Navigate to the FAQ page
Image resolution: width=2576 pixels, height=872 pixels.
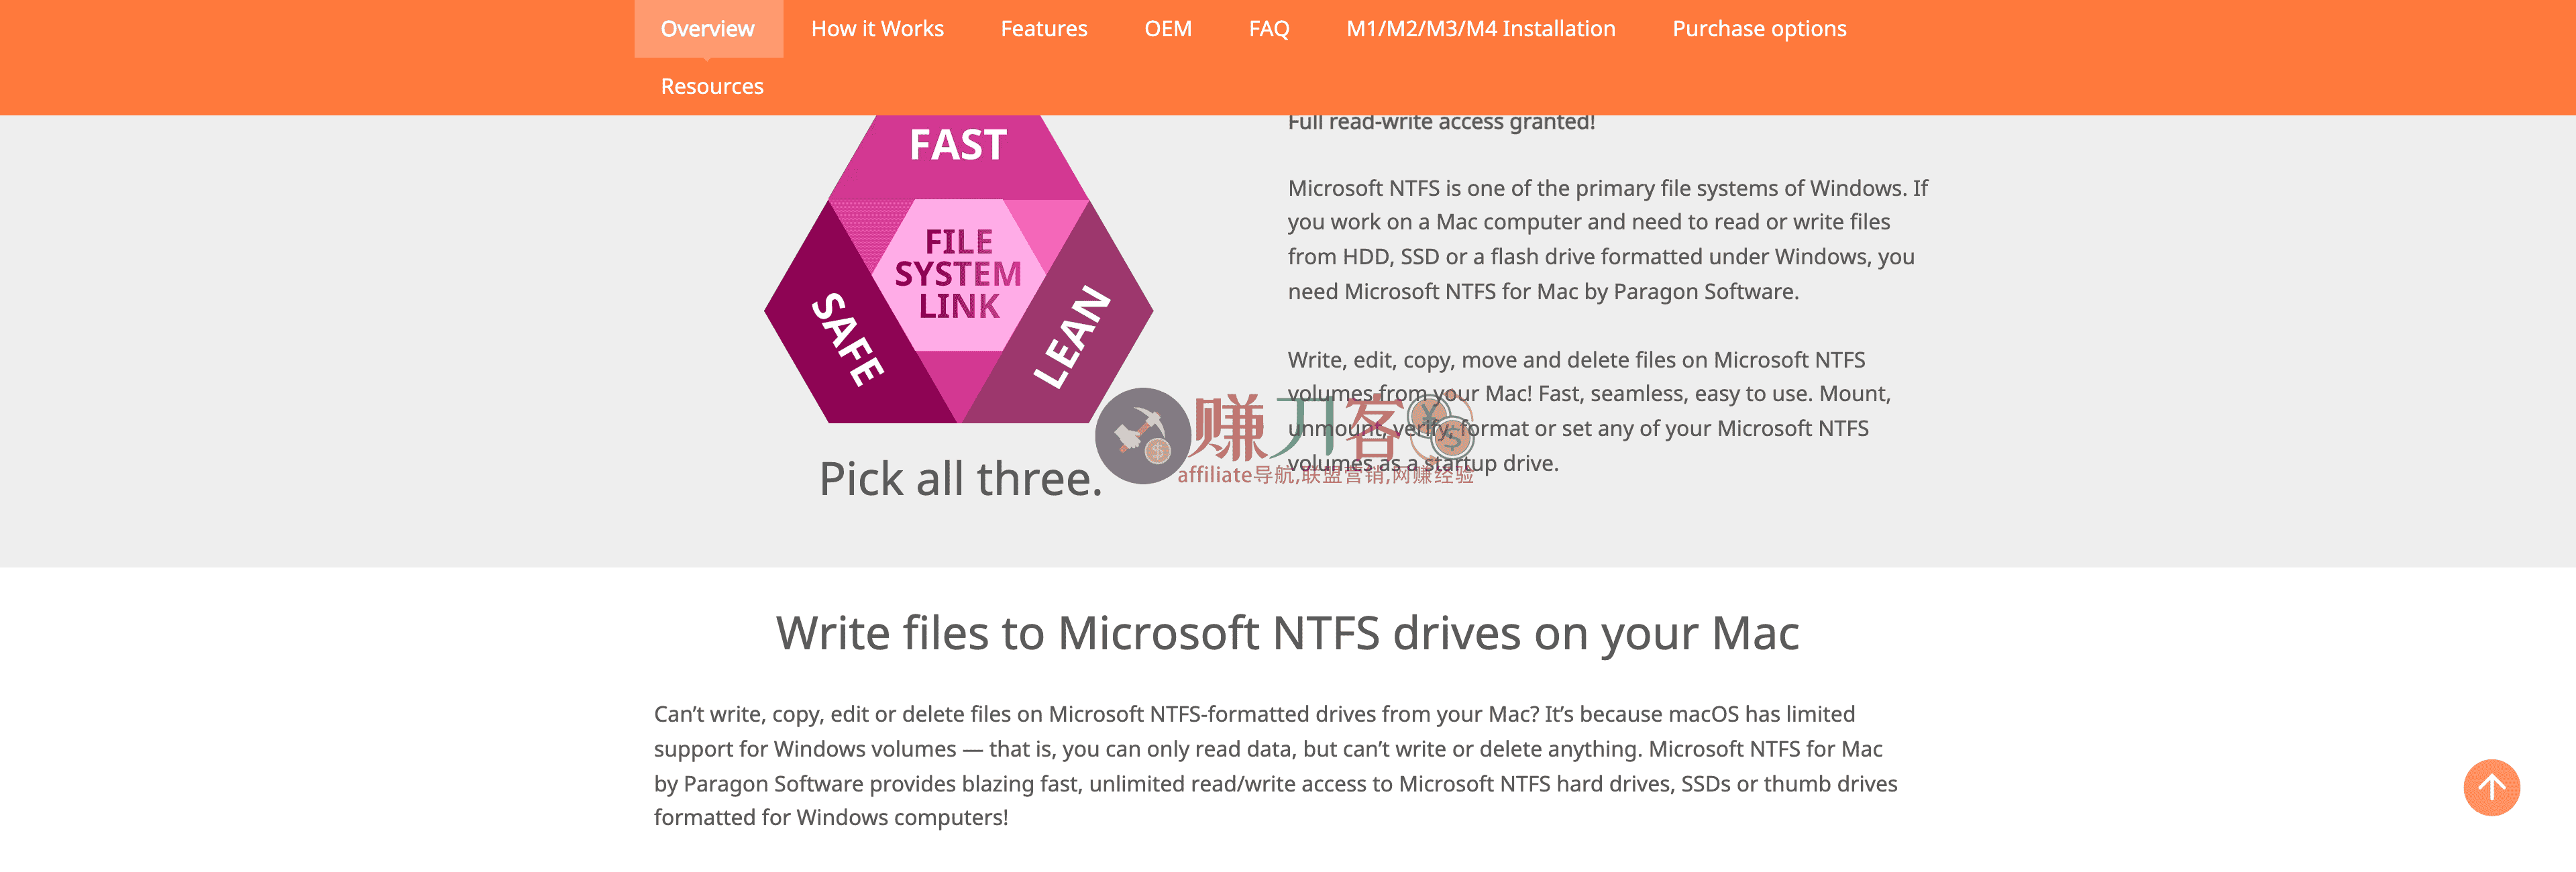(x=1268, y=28)
